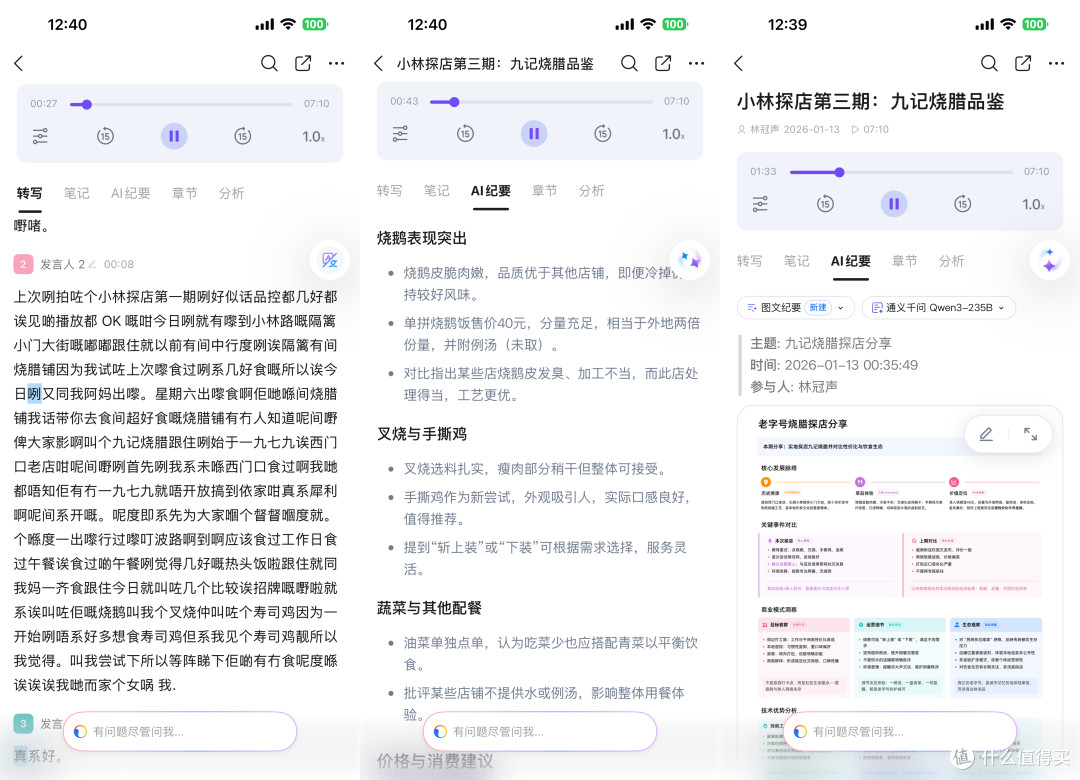Change 1.0x playback speed in left player
Viewport: 1080px width, 780px height.
coord(313,136)
